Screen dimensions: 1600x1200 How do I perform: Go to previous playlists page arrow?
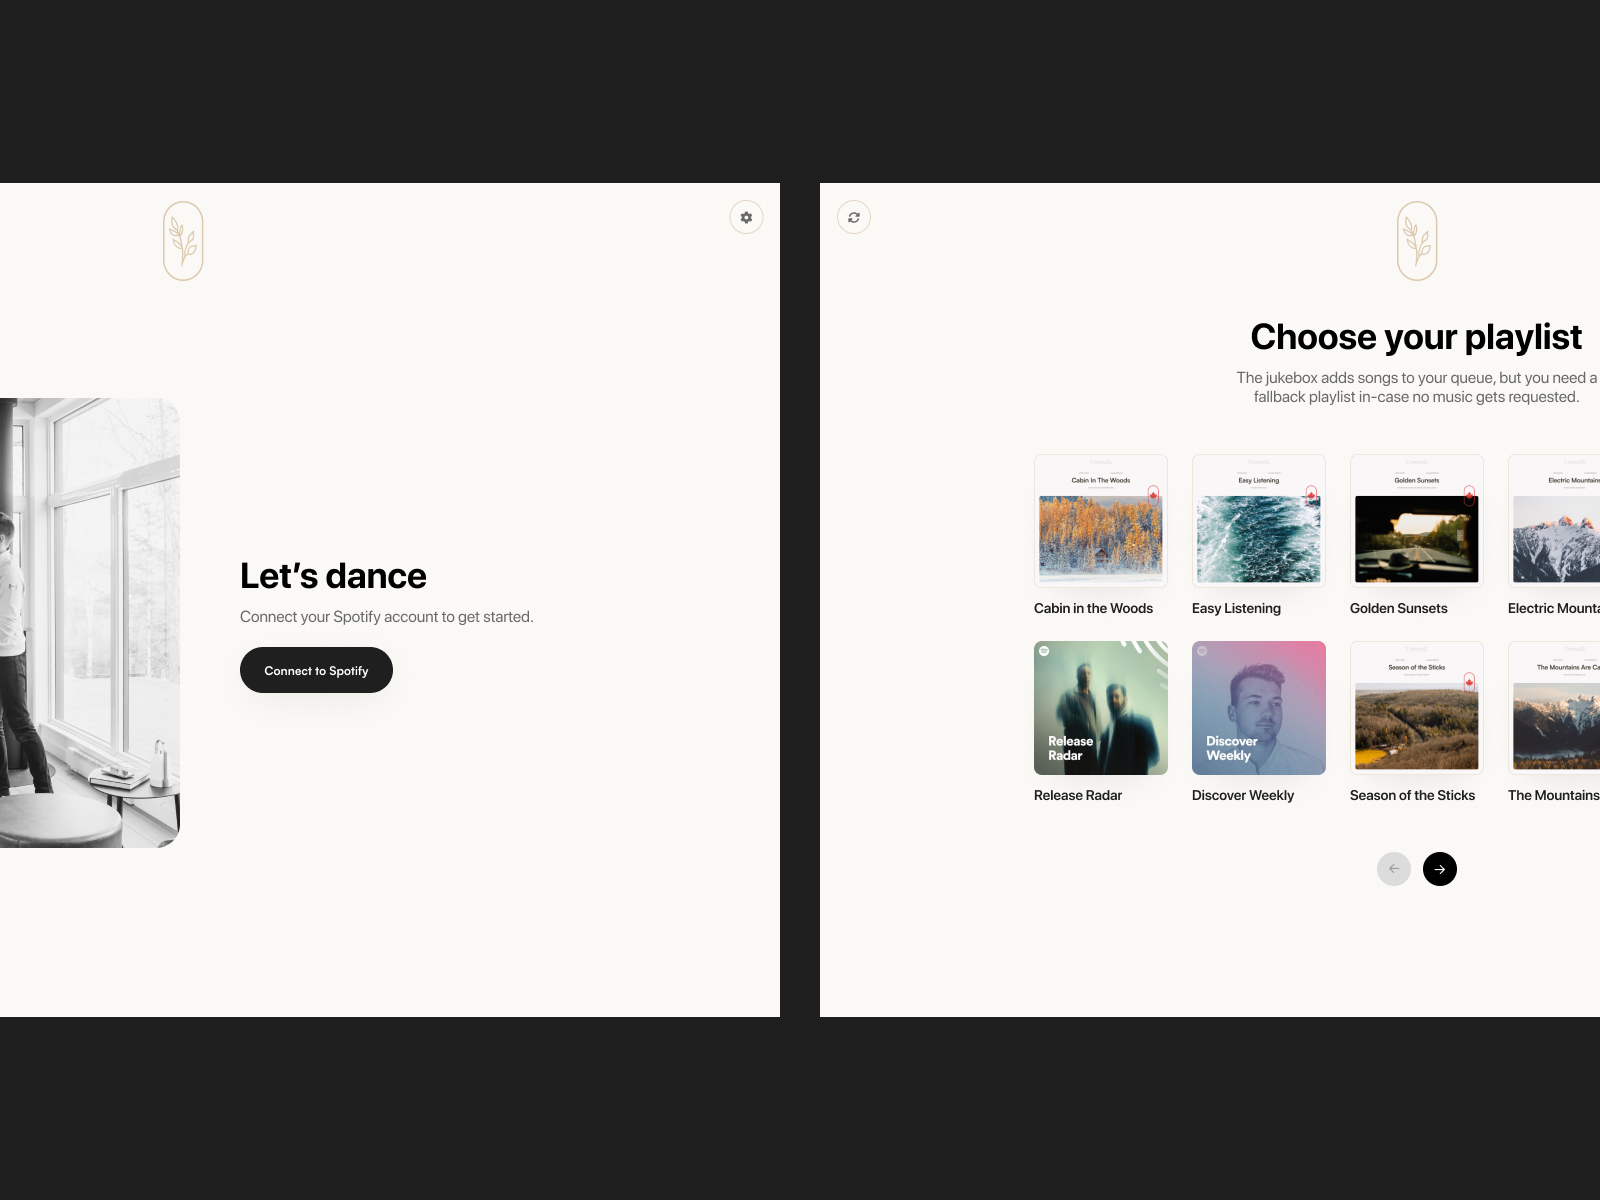1393,869
